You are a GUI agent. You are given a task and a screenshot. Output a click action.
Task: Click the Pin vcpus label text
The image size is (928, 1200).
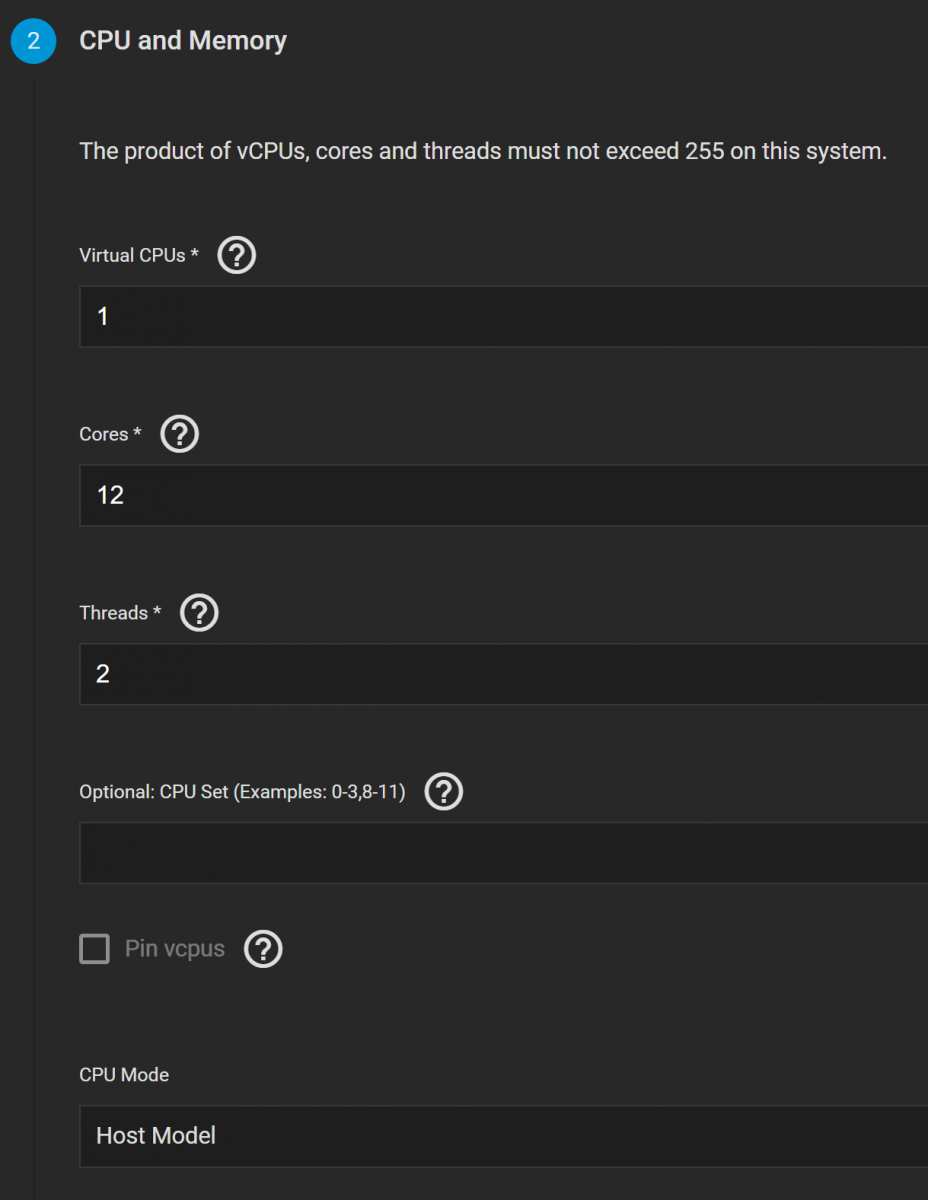175,949
